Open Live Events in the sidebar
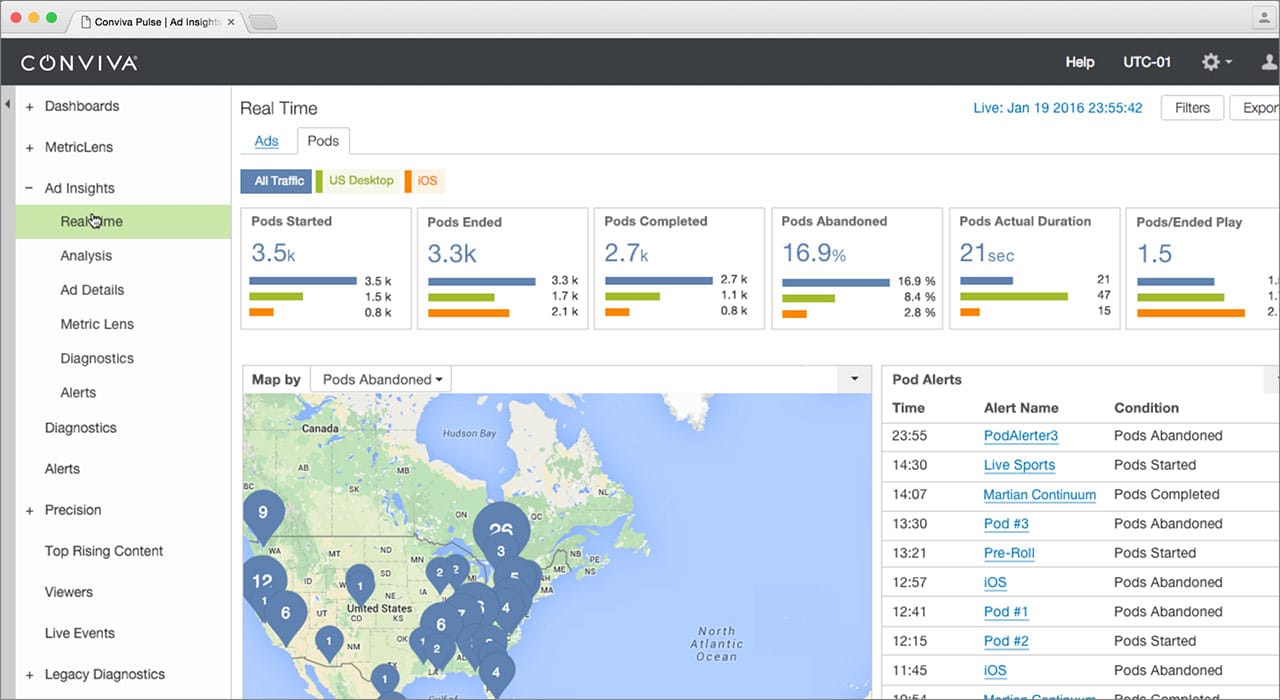Viewport: 1280px width, 700px height. point(80,633)
